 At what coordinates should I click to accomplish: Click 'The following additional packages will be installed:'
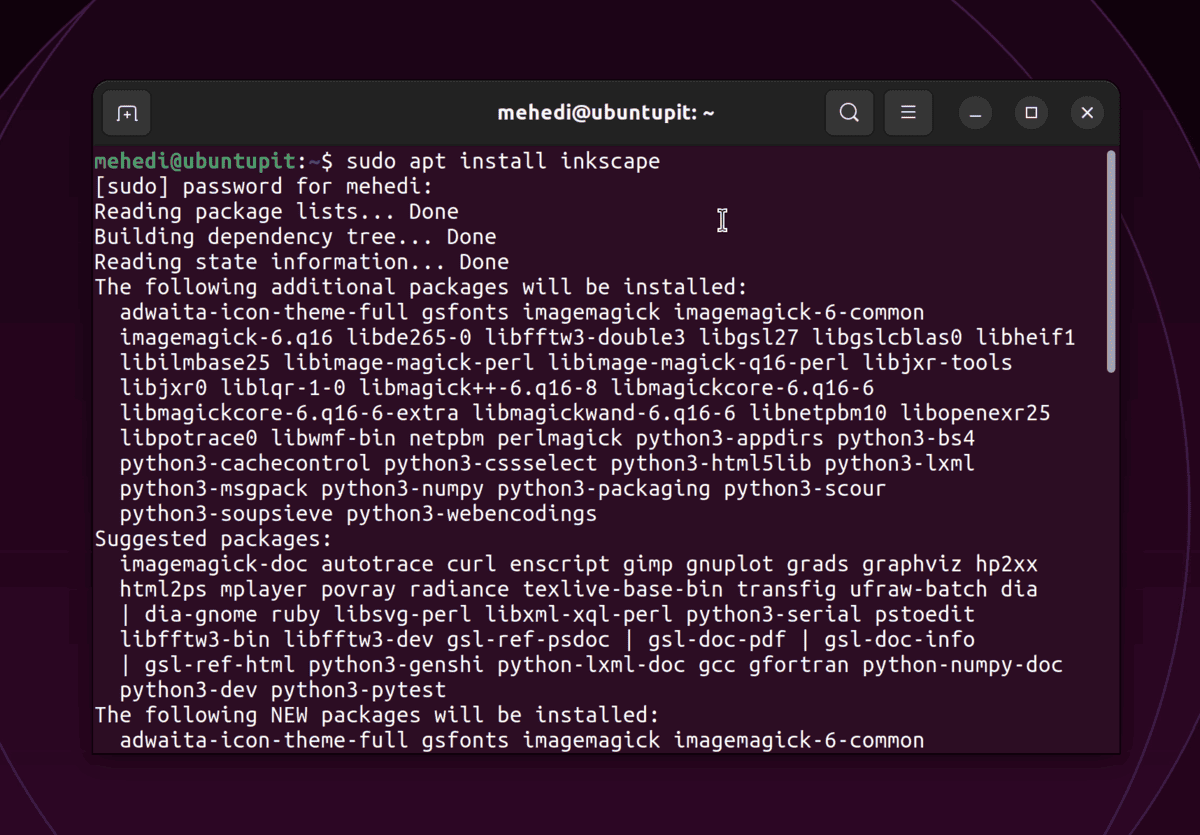pos(421,287)
